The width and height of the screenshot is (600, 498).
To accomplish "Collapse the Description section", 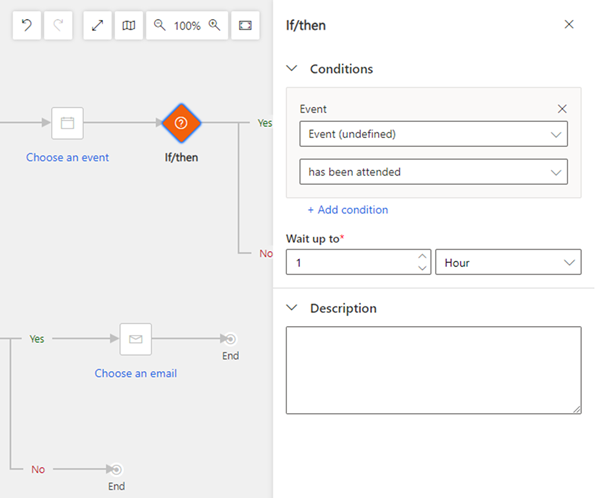I will (292, 308).
